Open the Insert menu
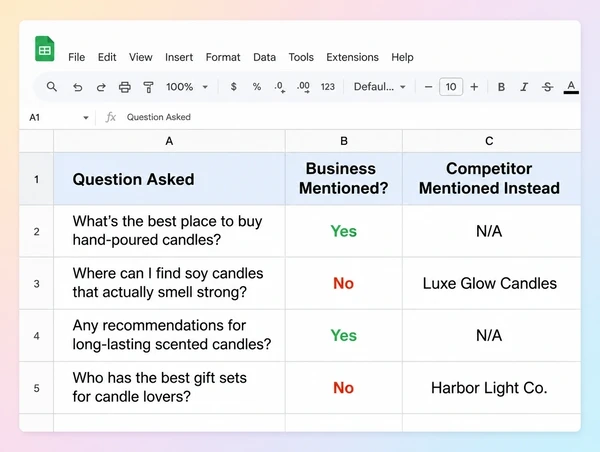 click(x=179, y=57)
